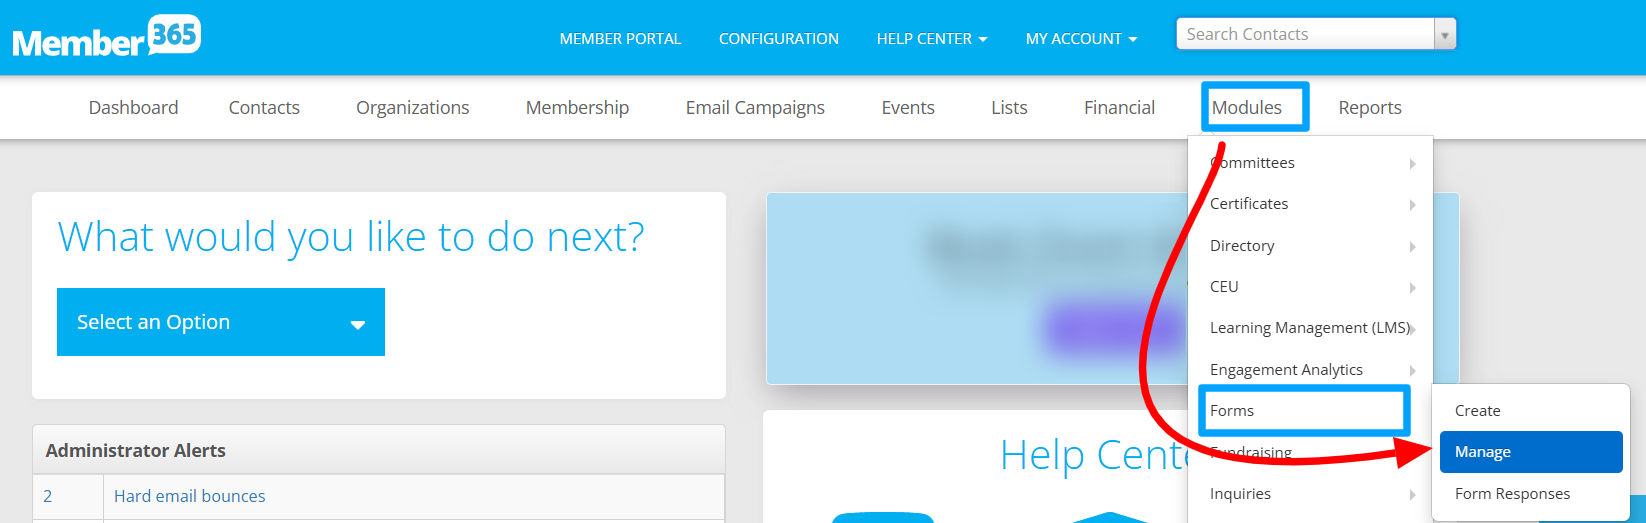Expand the CEU submenu arrow

coord(1412,287)
